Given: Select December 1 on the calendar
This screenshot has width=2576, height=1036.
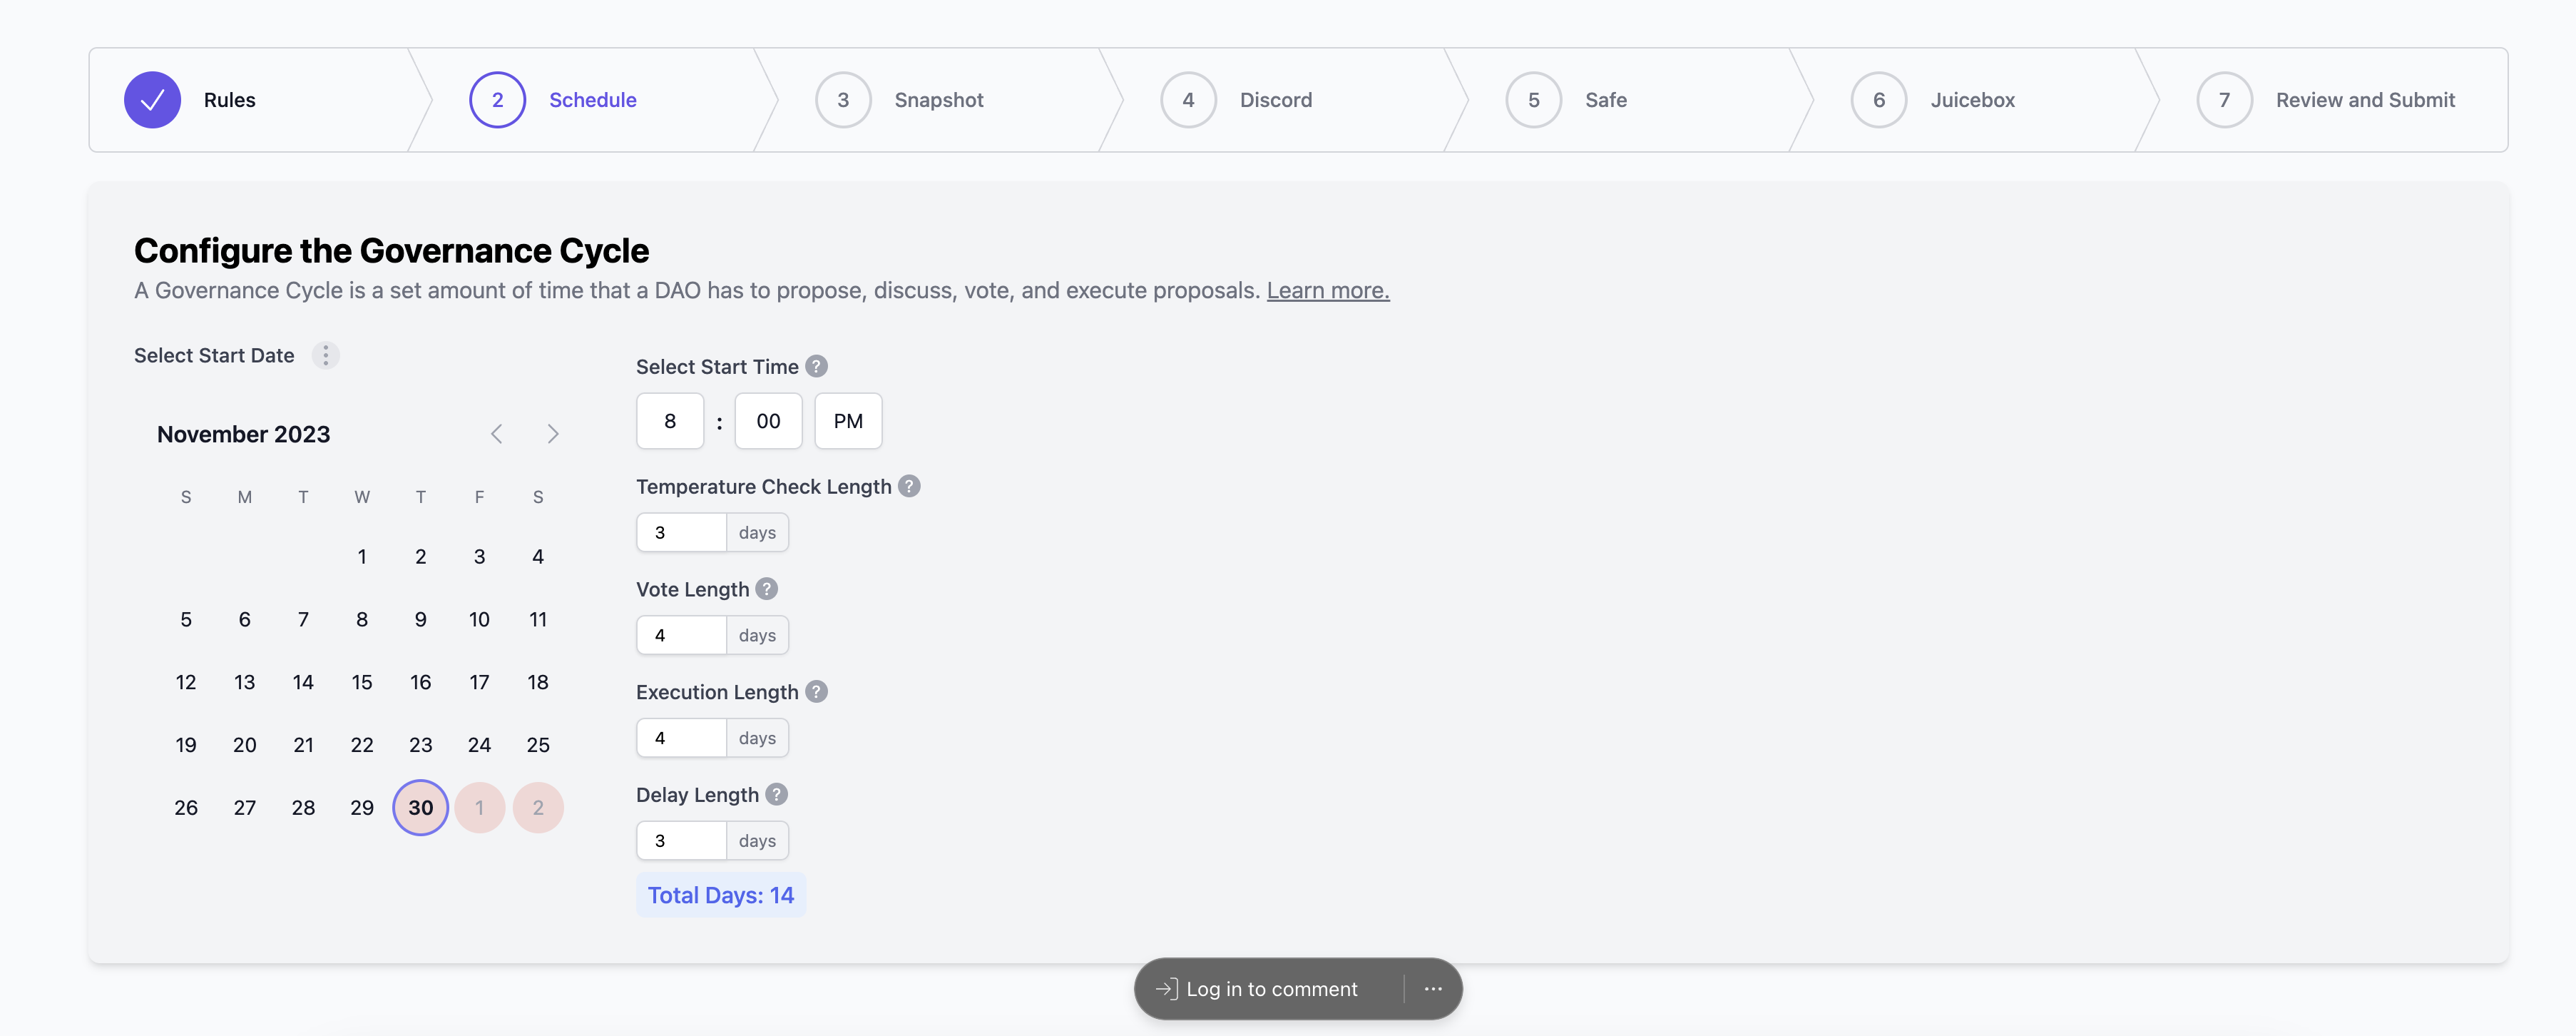Looking at the screenshot, I should [x=479, y=807].
